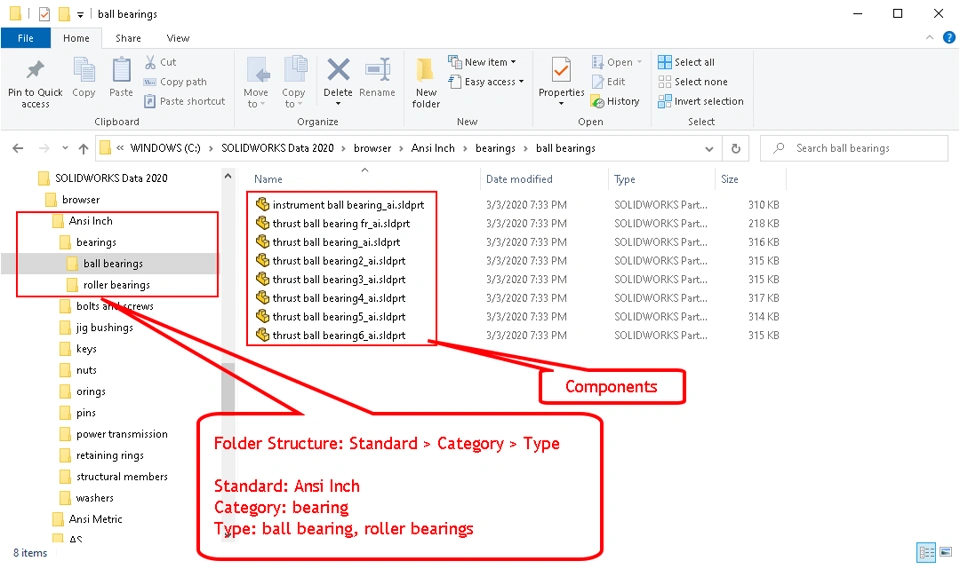This screenshot has width=960, height=569.
Task: Open the Open button dropdown arrow
Action: (639, 62)
